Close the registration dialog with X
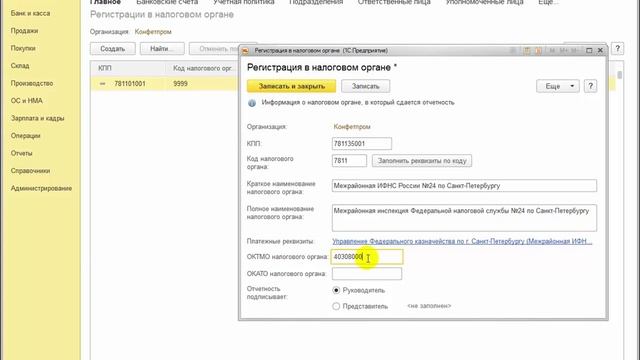The width and height of the screenshot is (640, 360). pyautogui.click(x=600, y=51)
